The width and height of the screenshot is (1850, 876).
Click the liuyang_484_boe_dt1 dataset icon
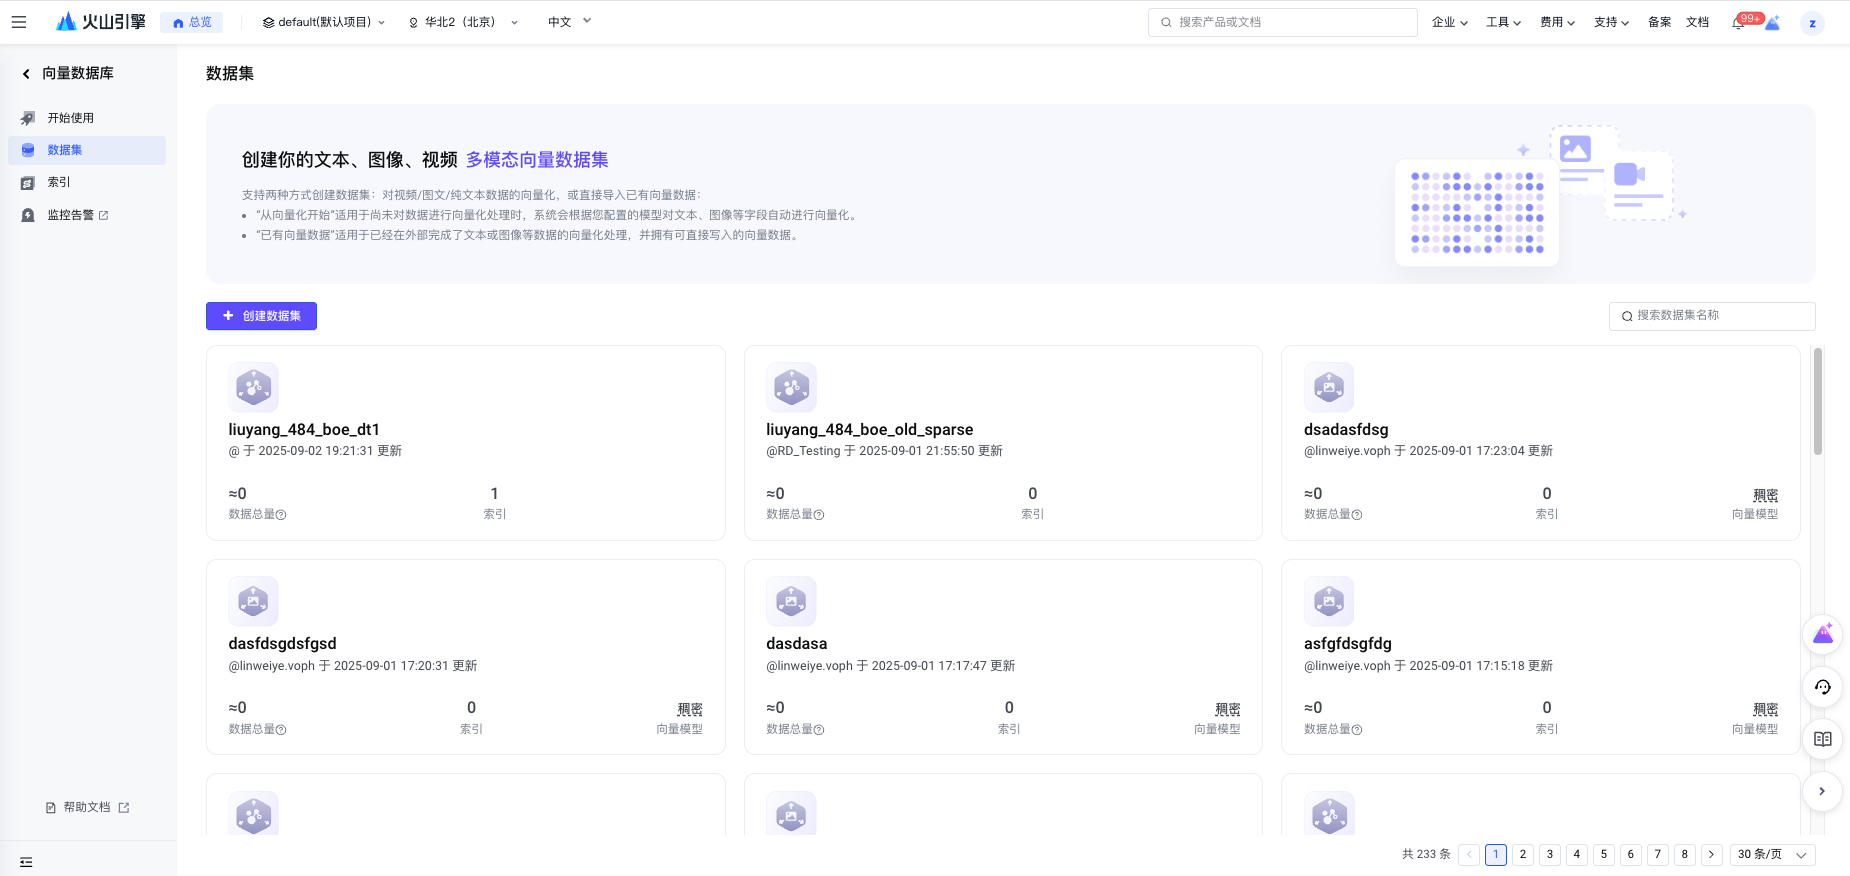pyautogui.click(x=254, y=387)
